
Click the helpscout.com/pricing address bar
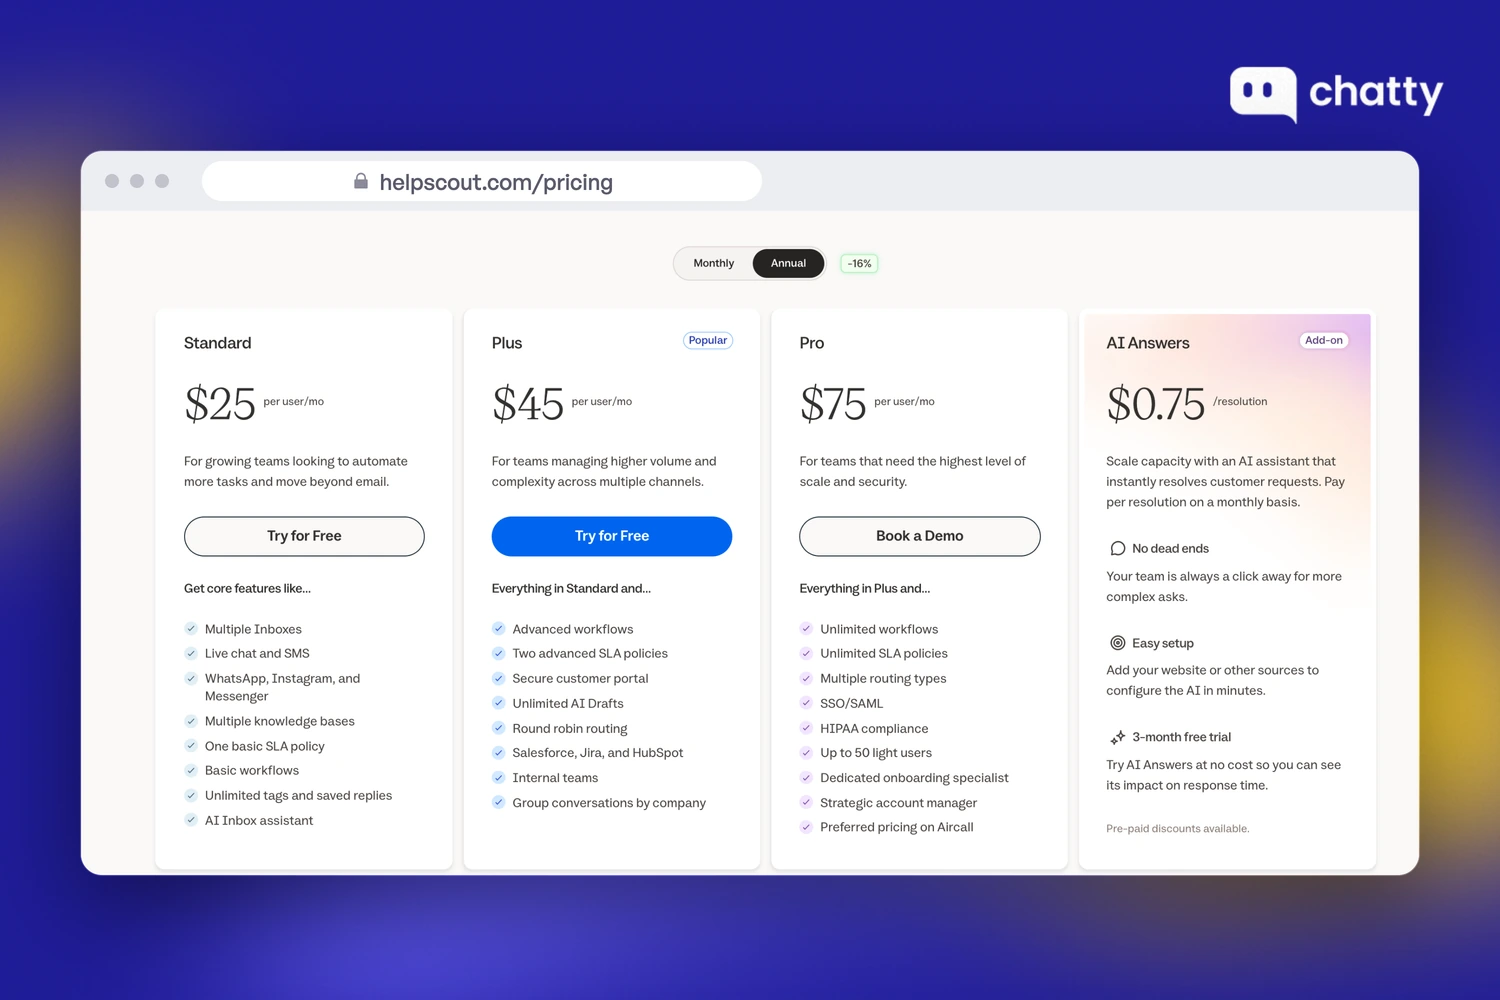point(482,181)
